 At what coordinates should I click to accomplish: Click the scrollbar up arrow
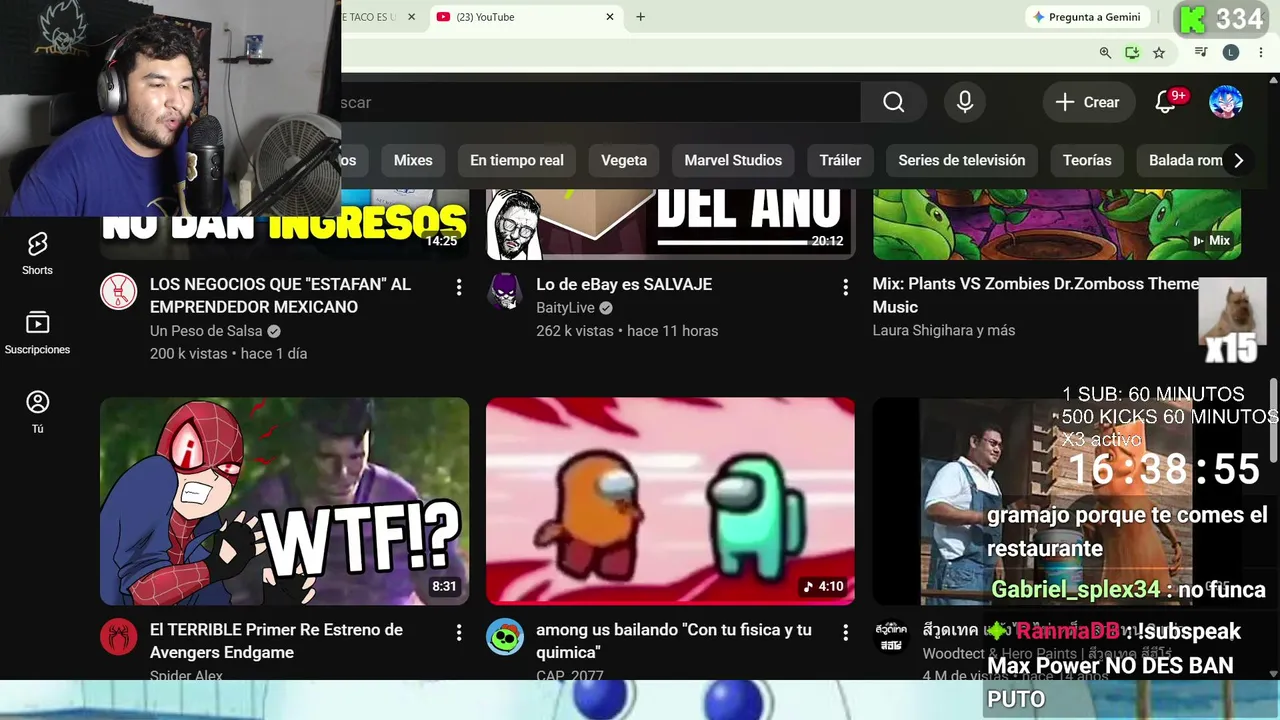point(1273,81)
